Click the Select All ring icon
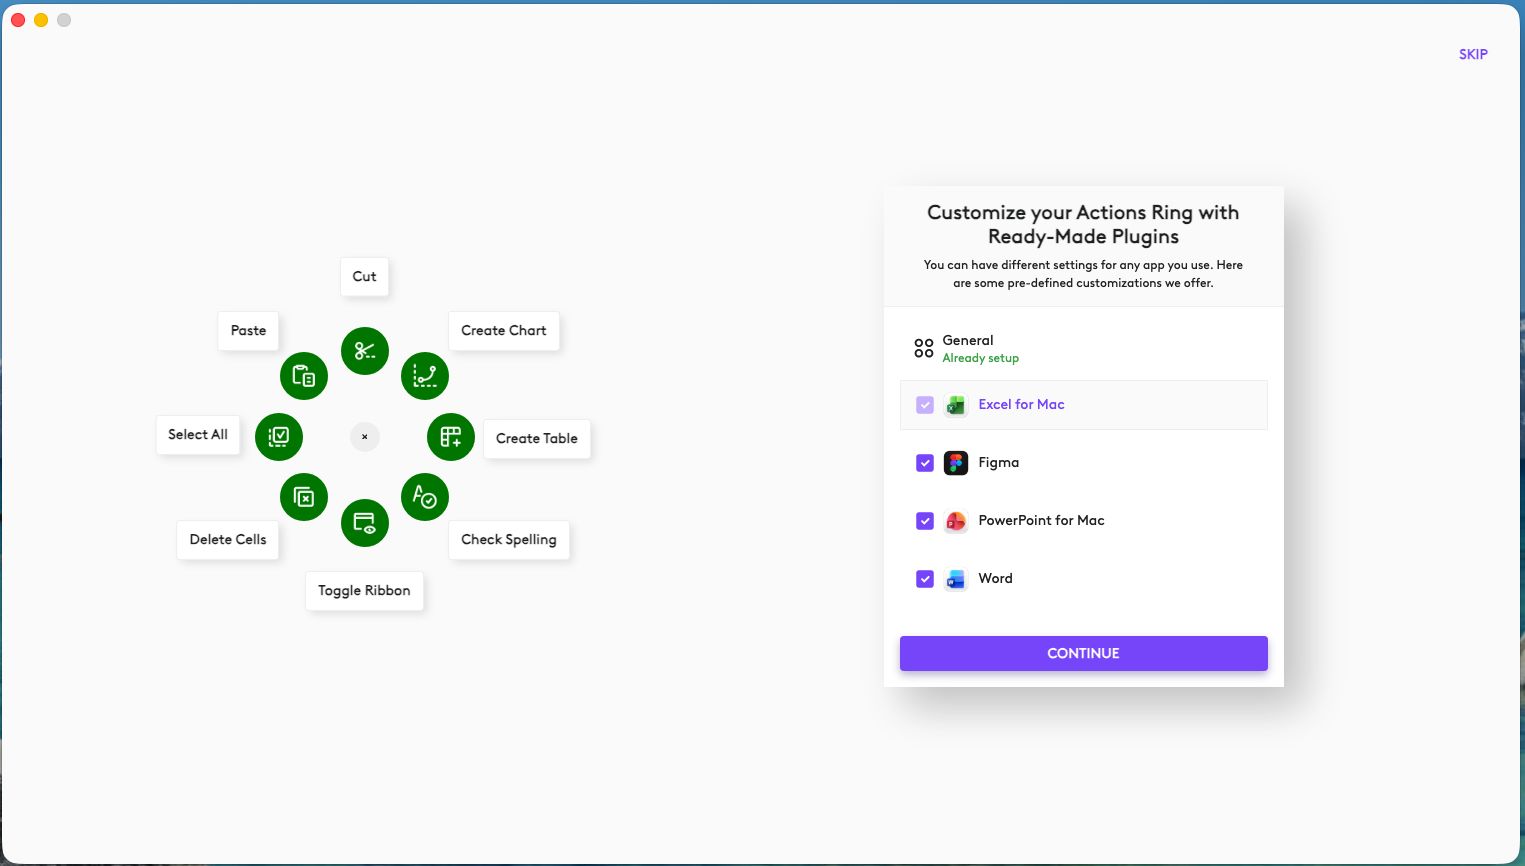The width and height of the screenshot is (1525, 866). 279,437
